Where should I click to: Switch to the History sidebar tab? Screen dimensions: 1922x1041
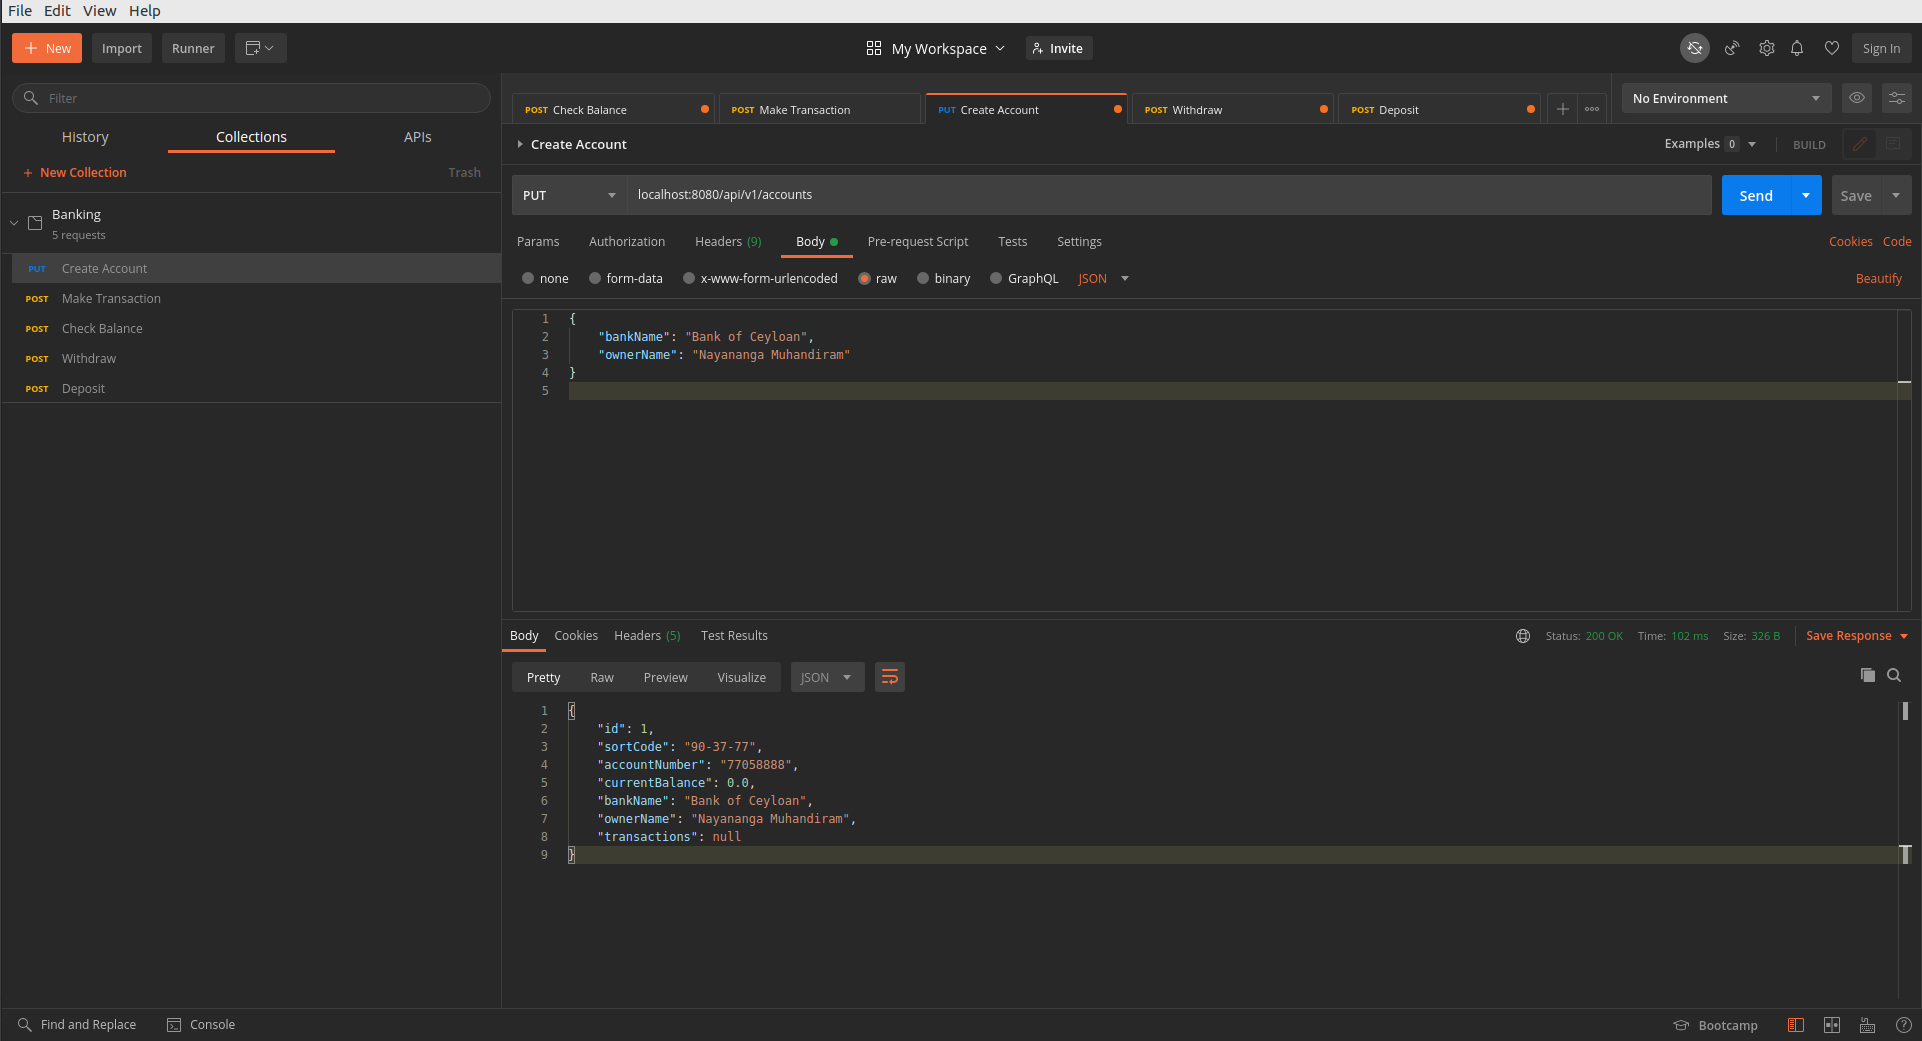tap(85, 137)
